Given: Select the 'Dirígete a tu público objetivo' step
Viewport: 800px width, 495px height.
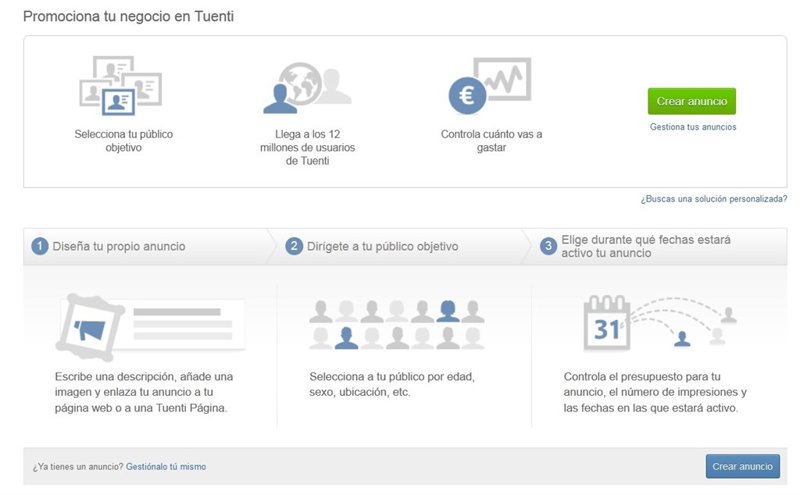Looking at the screenshot, I should point(383,246).
